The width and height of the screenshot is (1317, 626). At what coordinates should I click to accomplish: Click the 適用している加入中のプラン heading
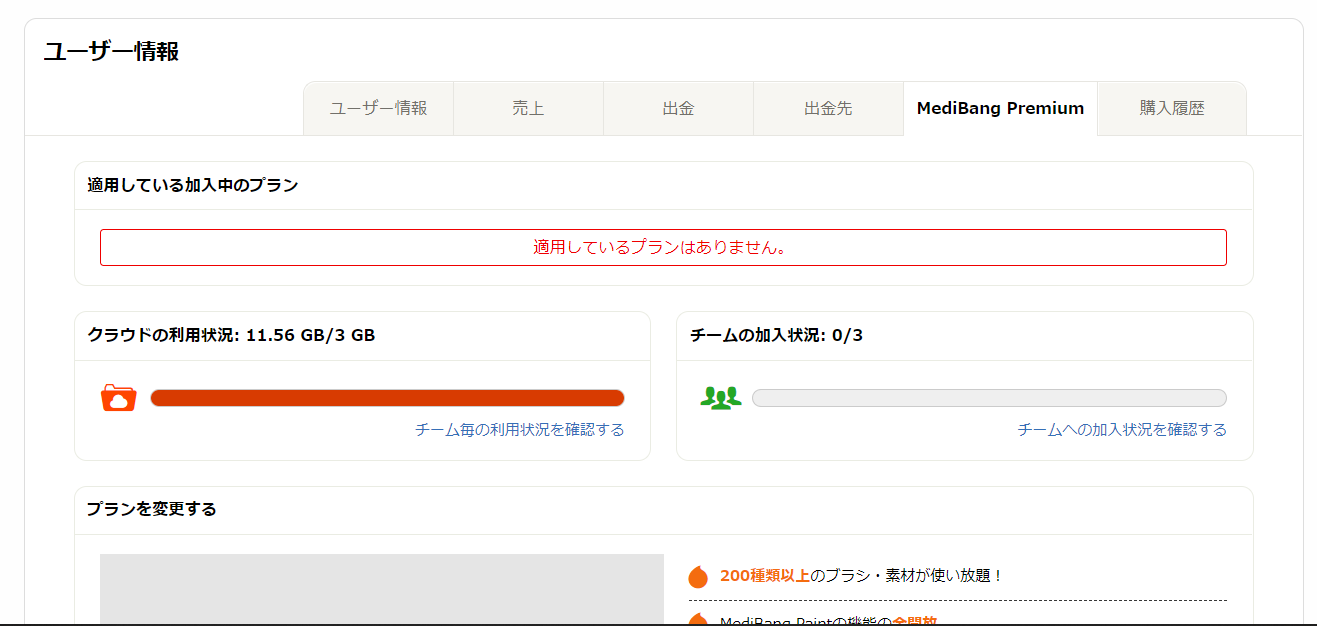pyautogui.click(x=193, y=185)
